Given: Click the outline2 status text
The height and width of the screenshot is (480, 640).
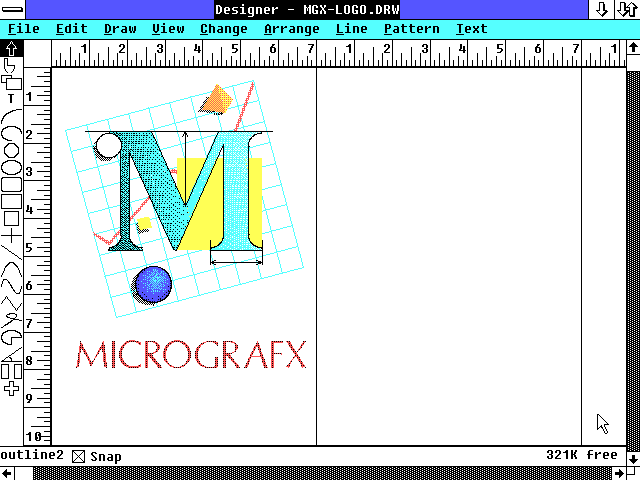Looking at the screenshot, I should click(x=32, y=455).
